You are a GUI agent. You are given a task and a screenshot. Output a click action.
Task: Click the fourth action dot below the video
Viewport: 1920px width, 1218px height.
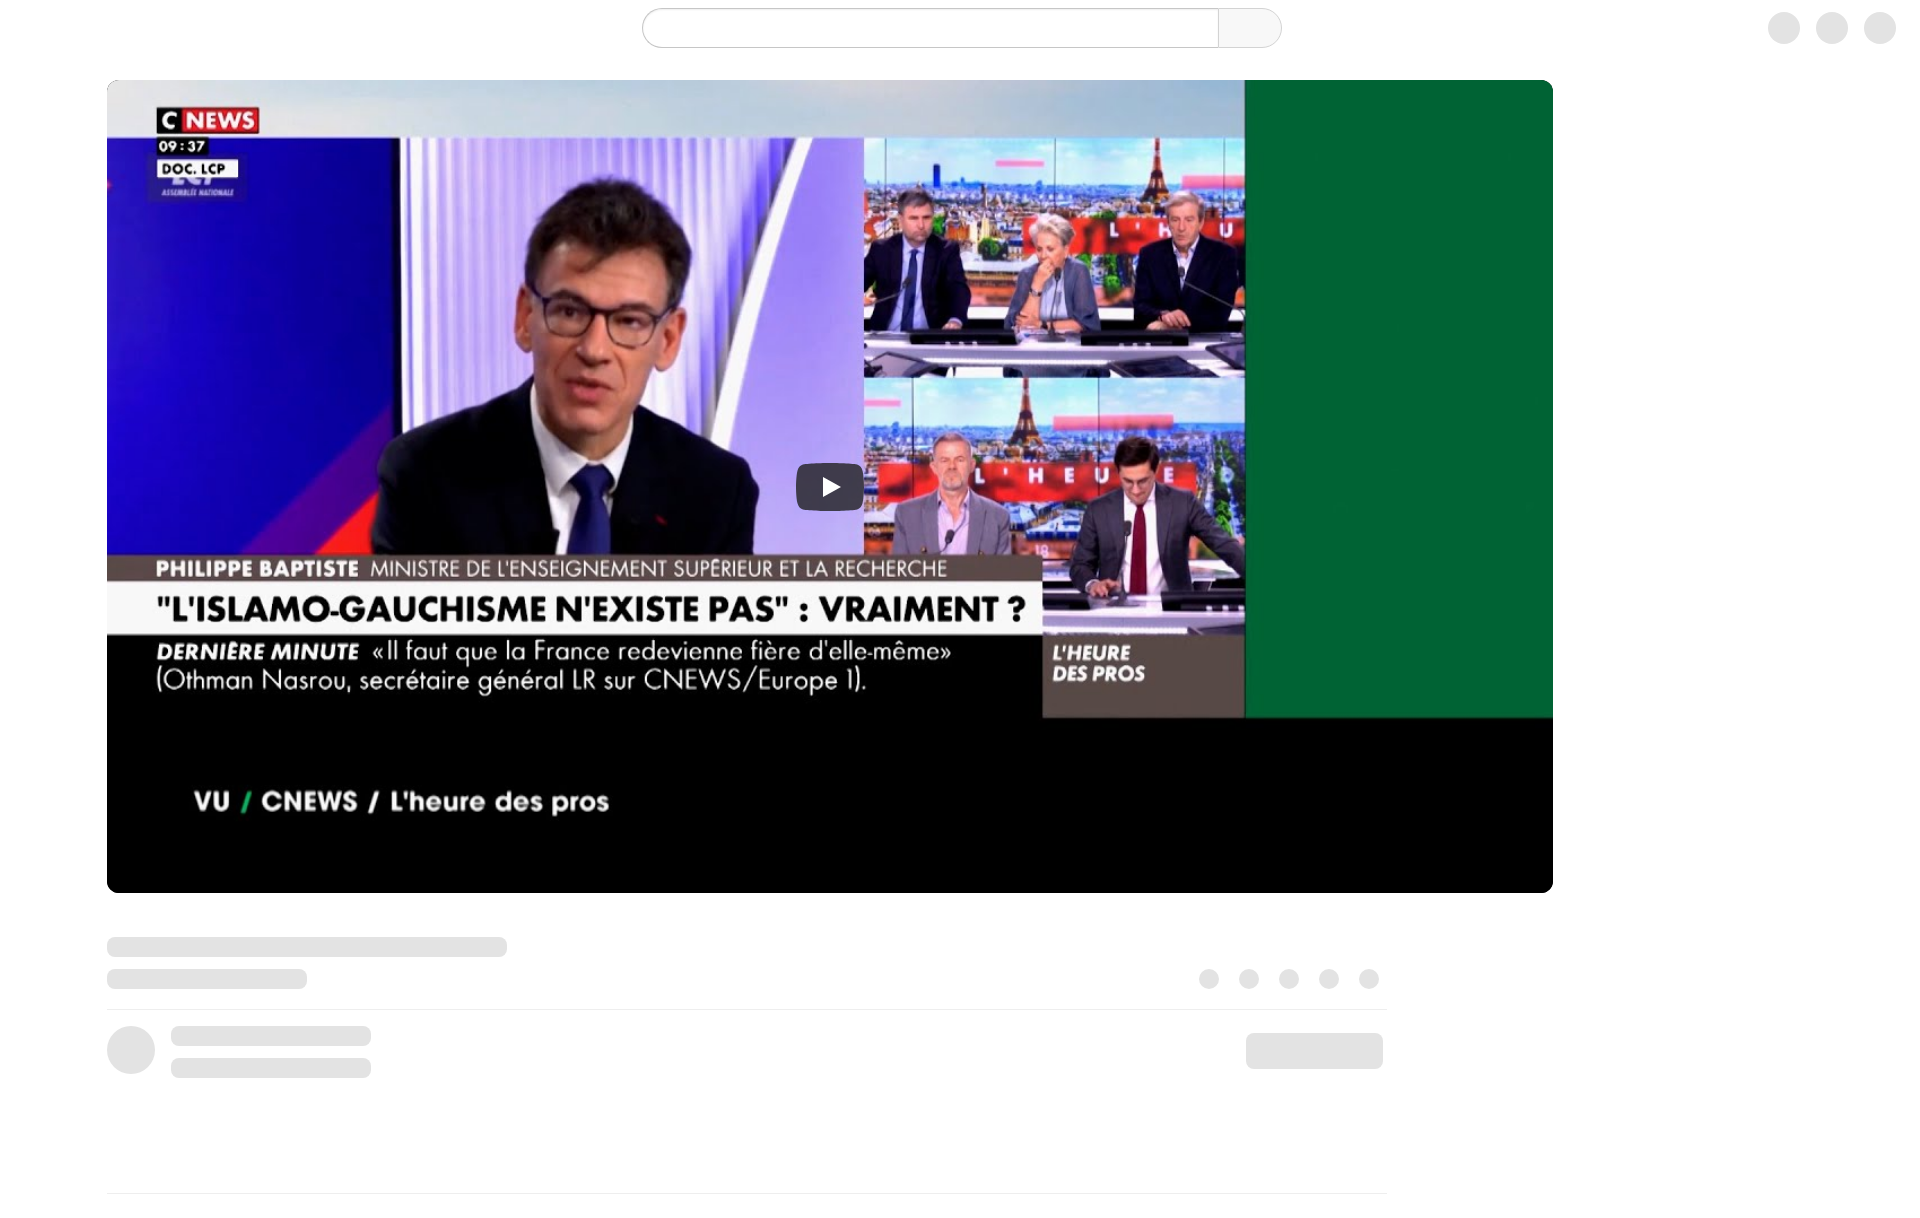pyautogui.click(x=1329, y=979)
